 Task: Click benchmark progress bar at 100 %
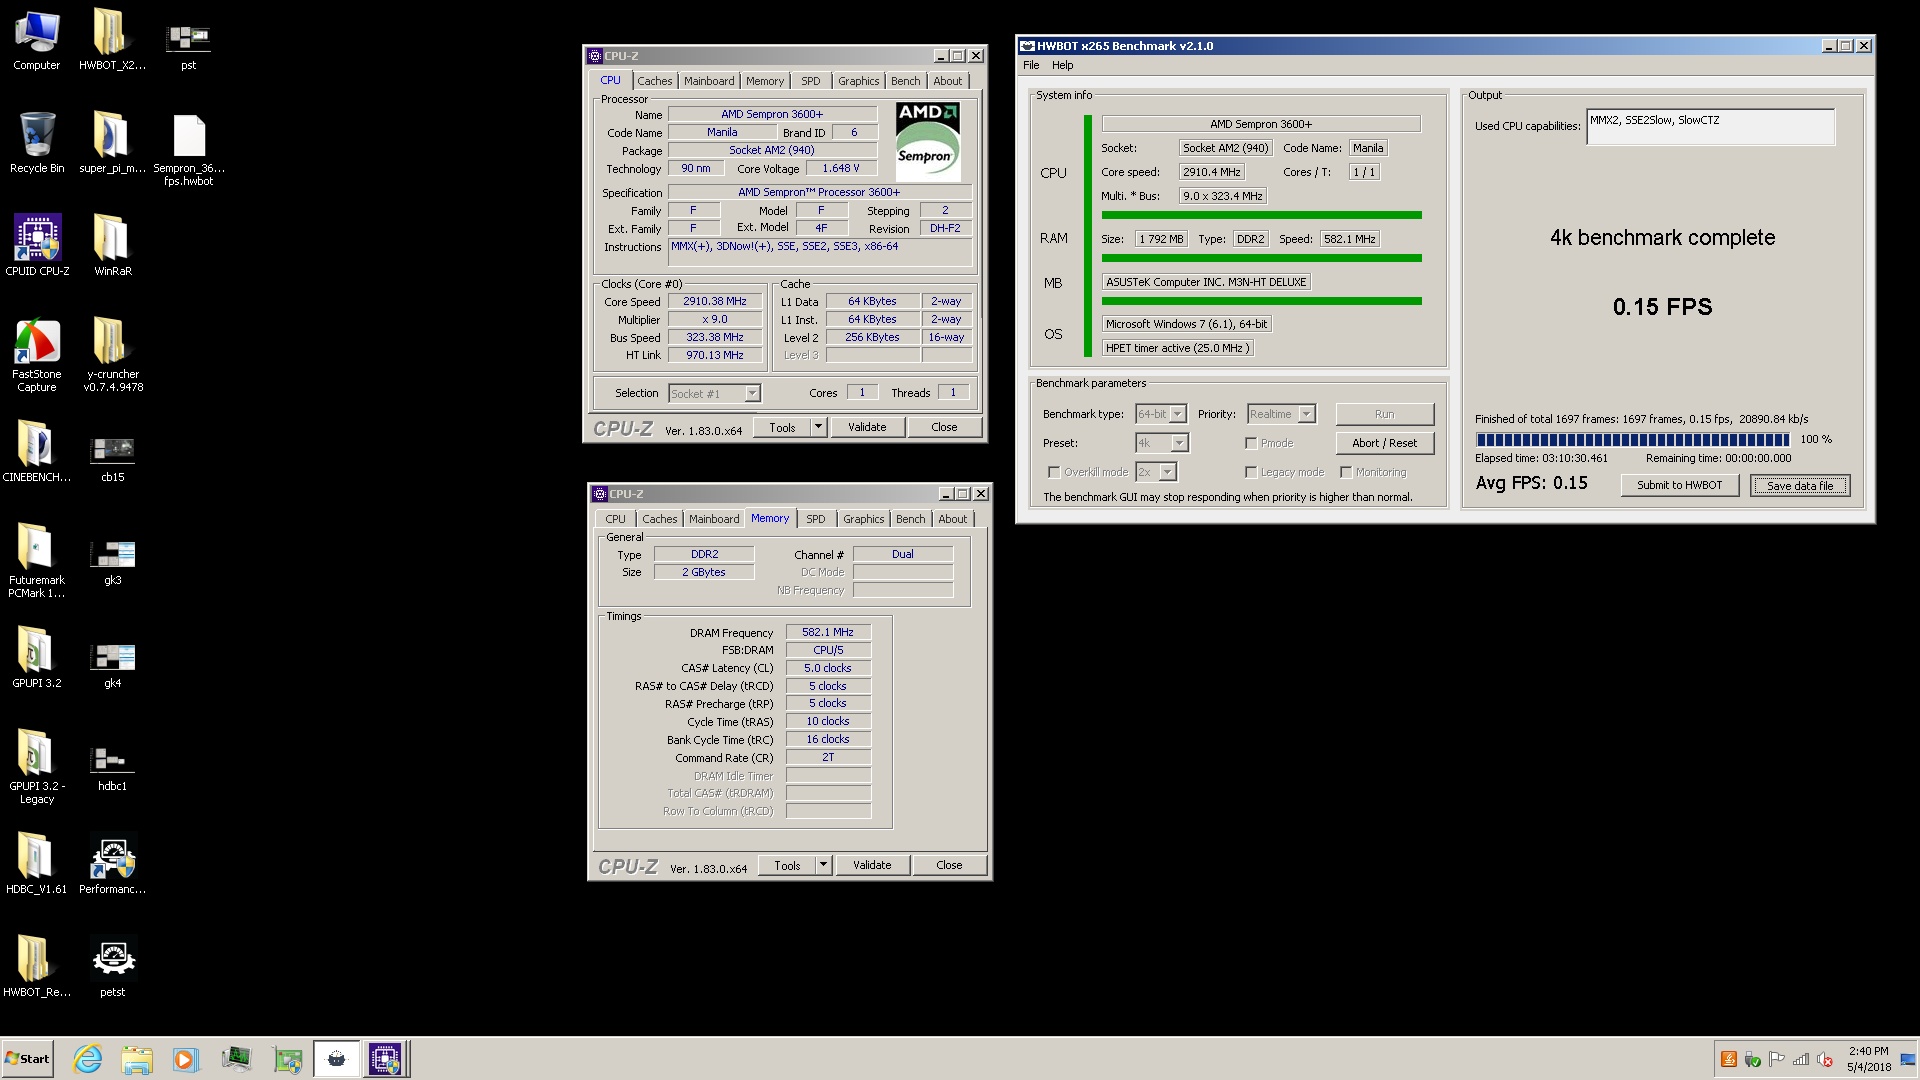coord(1633,439)
